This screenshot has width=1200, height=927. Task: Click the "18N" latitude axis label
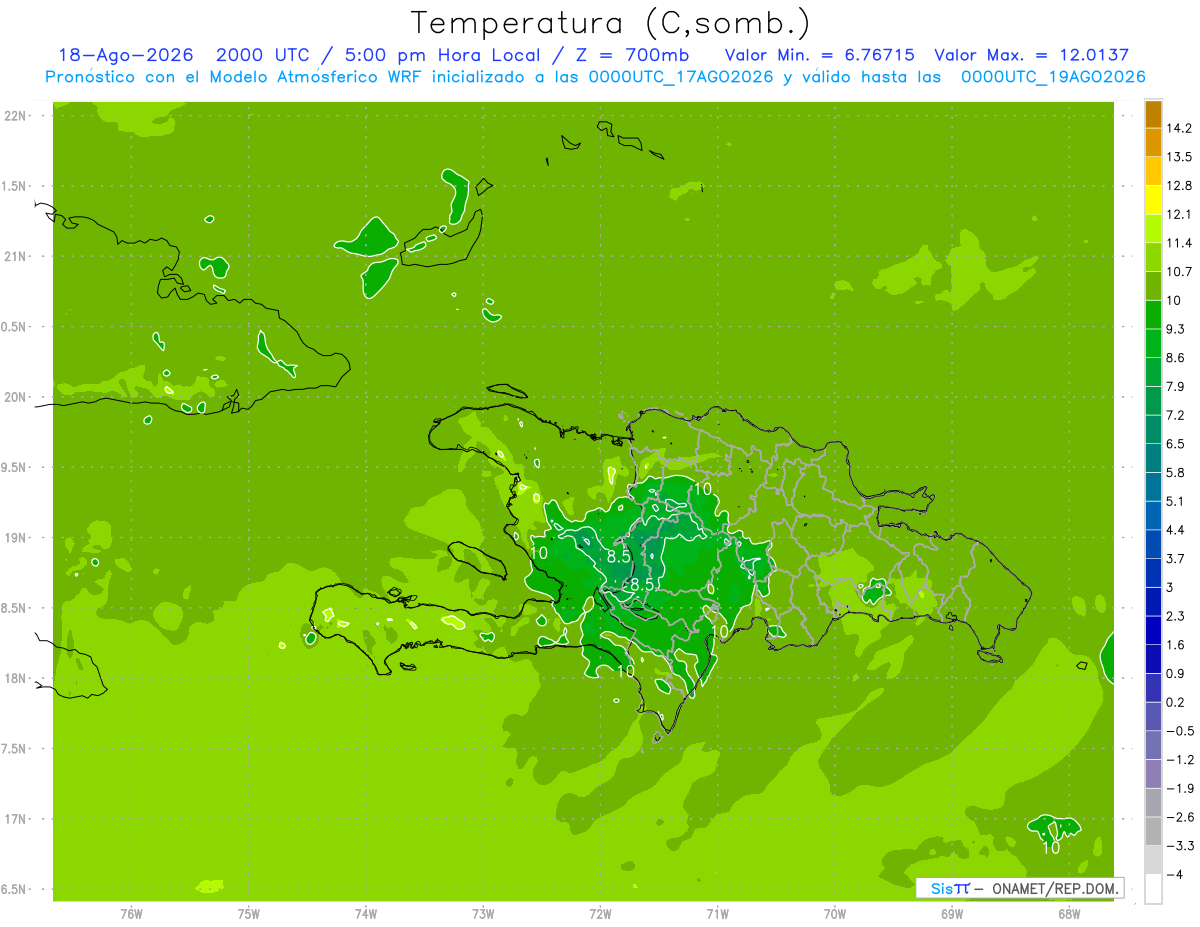point(15,678)
